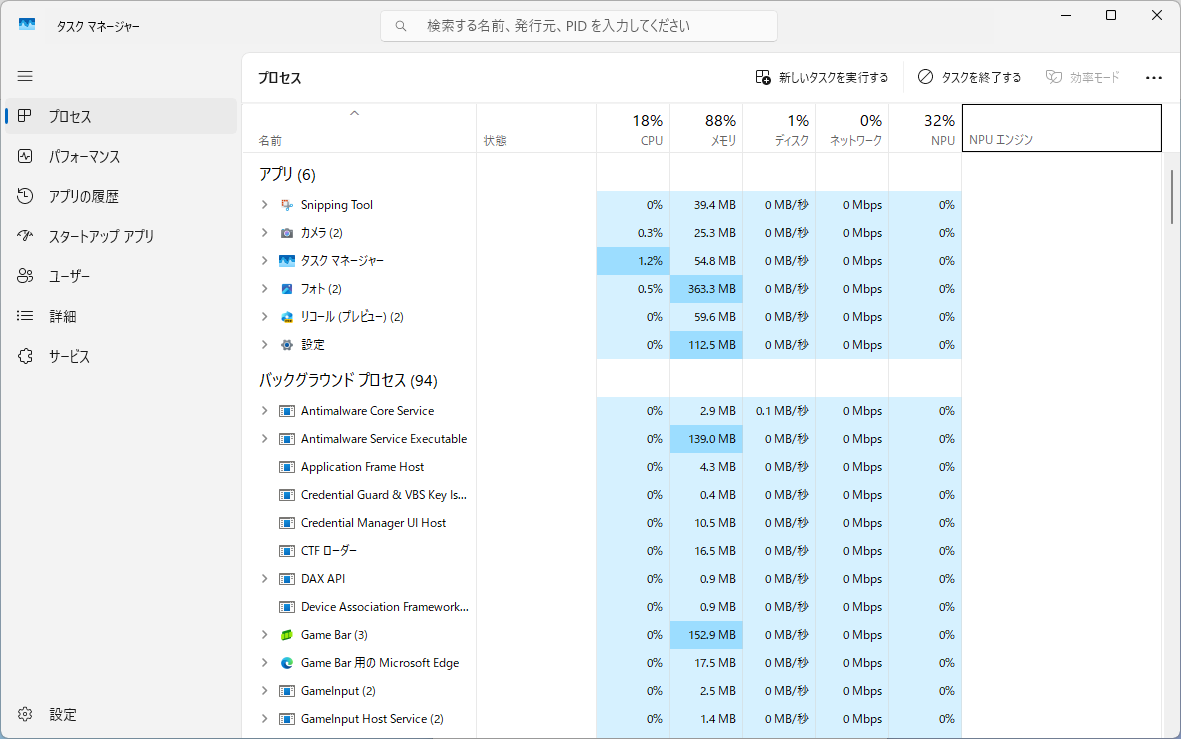The height and width of the screenshot is (739, 1181).
Task: Click Run new task (新しいタスクを実行する)
Action: [x=821, y=78]
